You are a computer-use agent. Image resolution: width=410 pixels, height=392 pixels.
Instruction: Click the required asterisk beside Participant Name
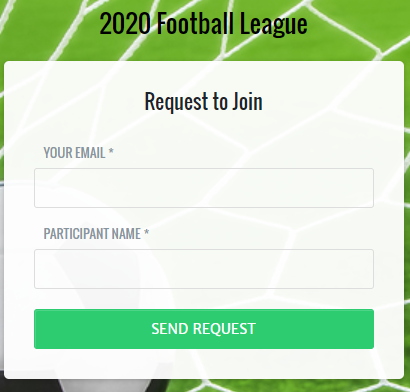click(146, 233)
